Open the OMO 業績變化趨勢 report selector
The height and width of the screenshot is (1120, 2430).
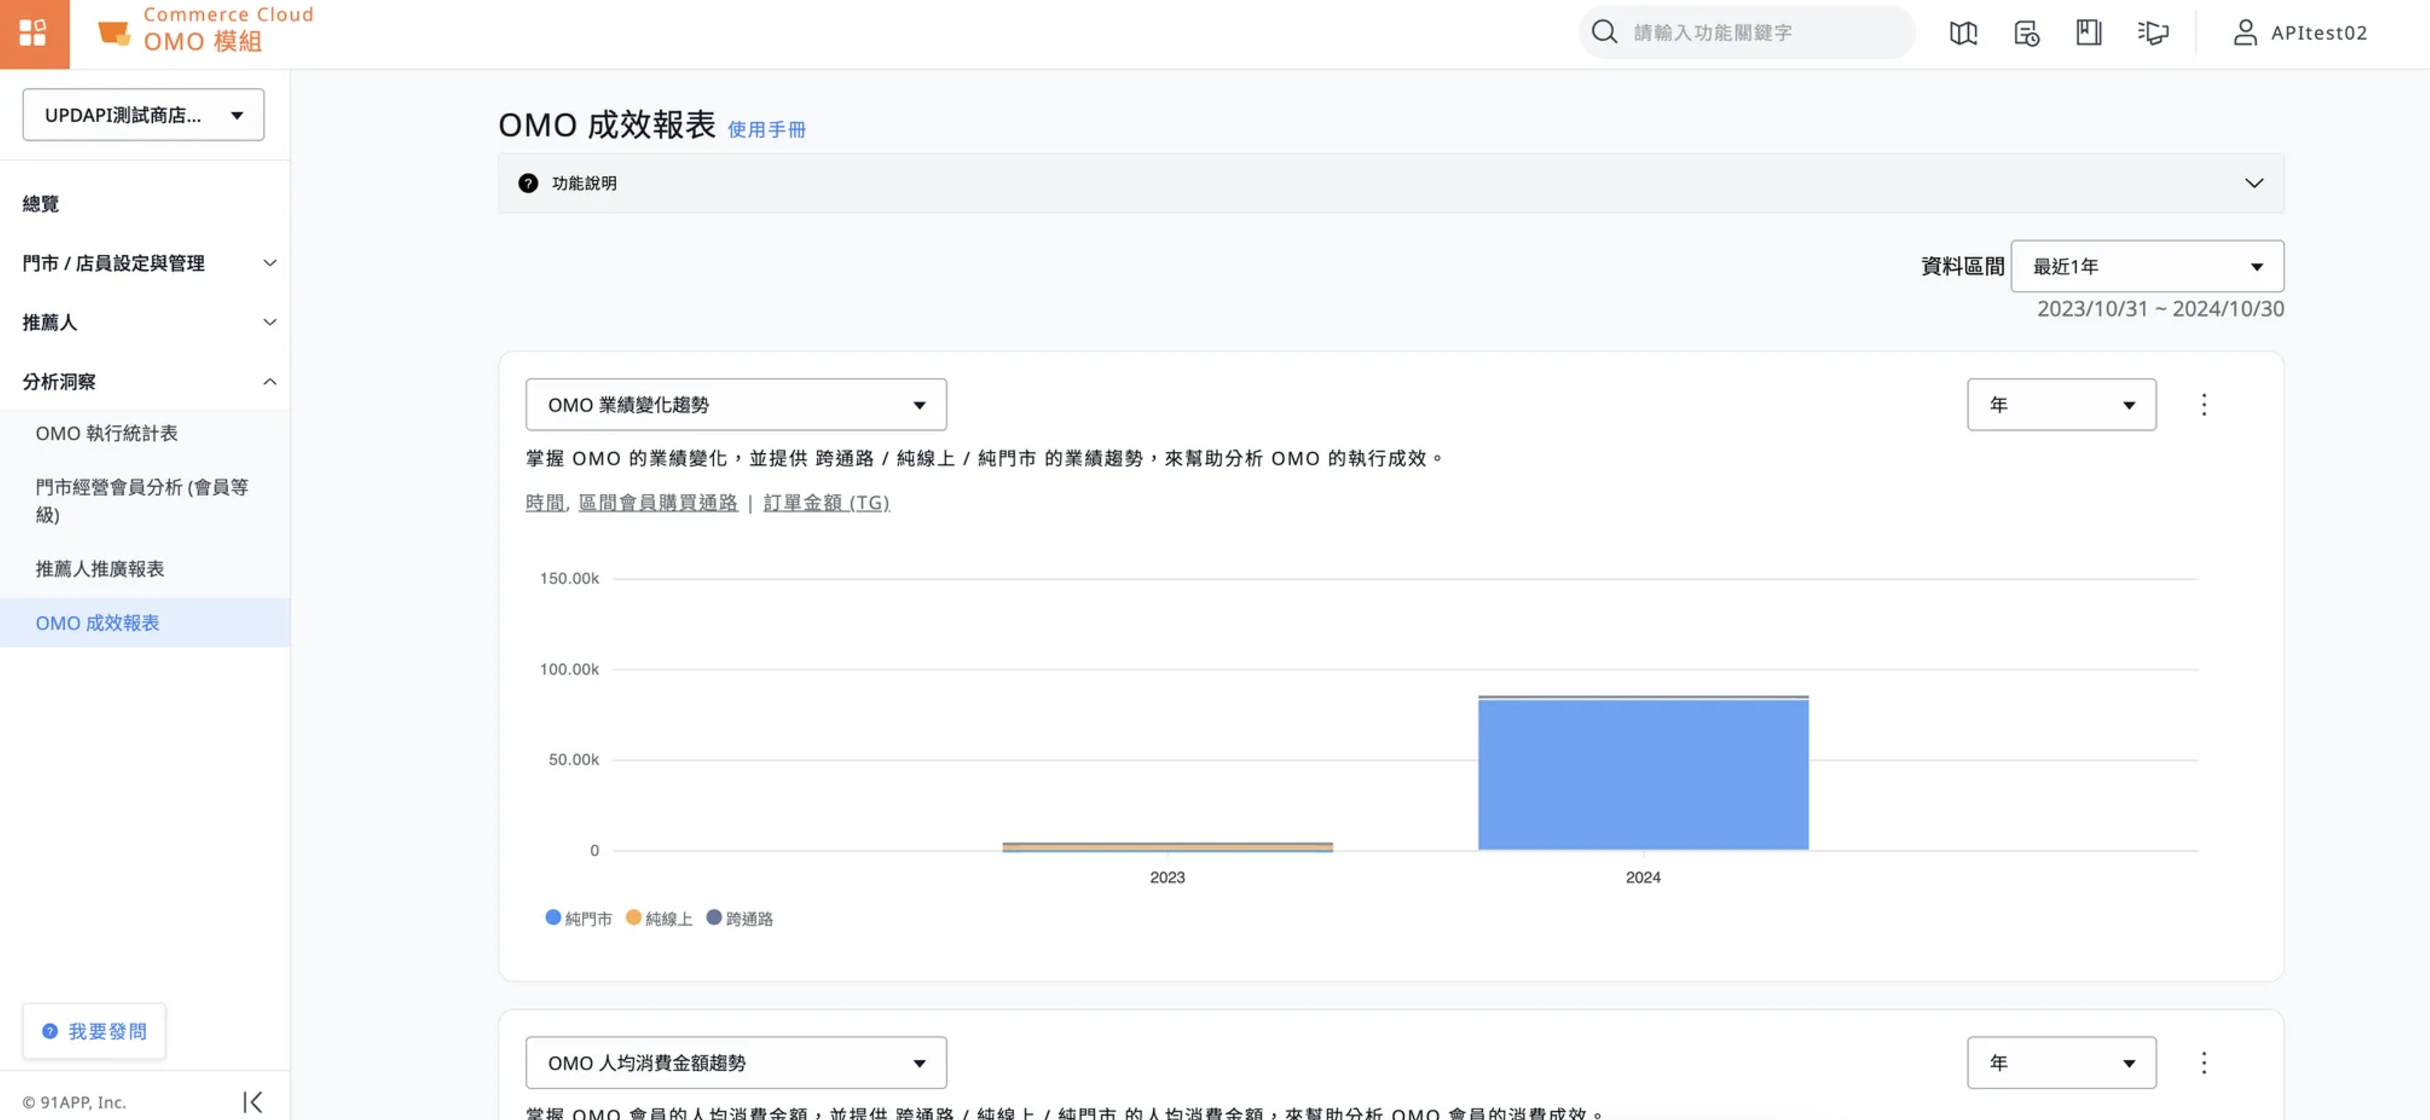735,404
